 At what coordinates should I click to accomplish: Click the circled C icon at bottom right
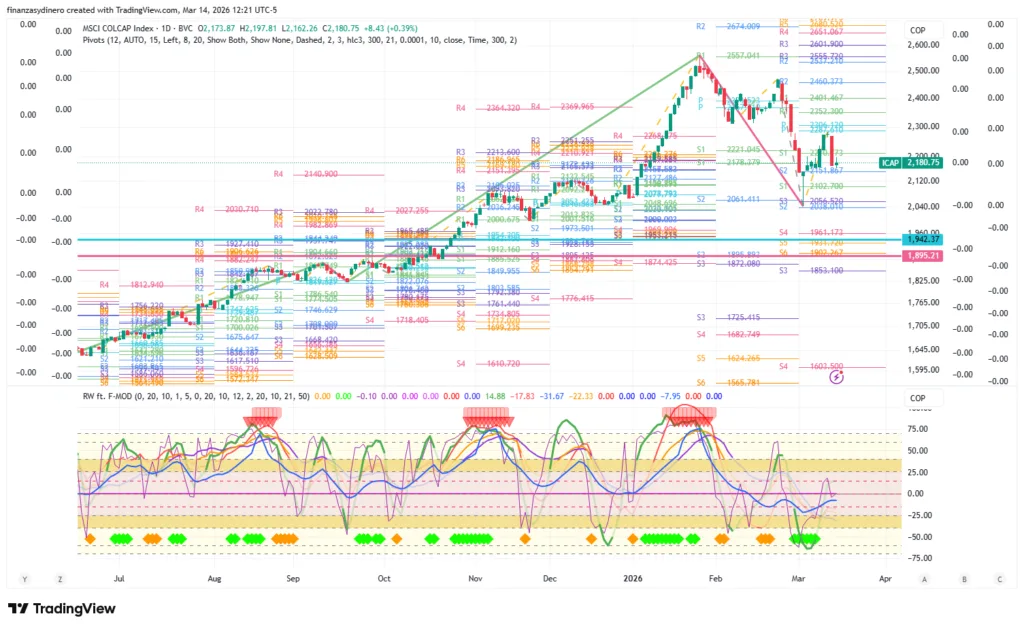tap(999, 579)
